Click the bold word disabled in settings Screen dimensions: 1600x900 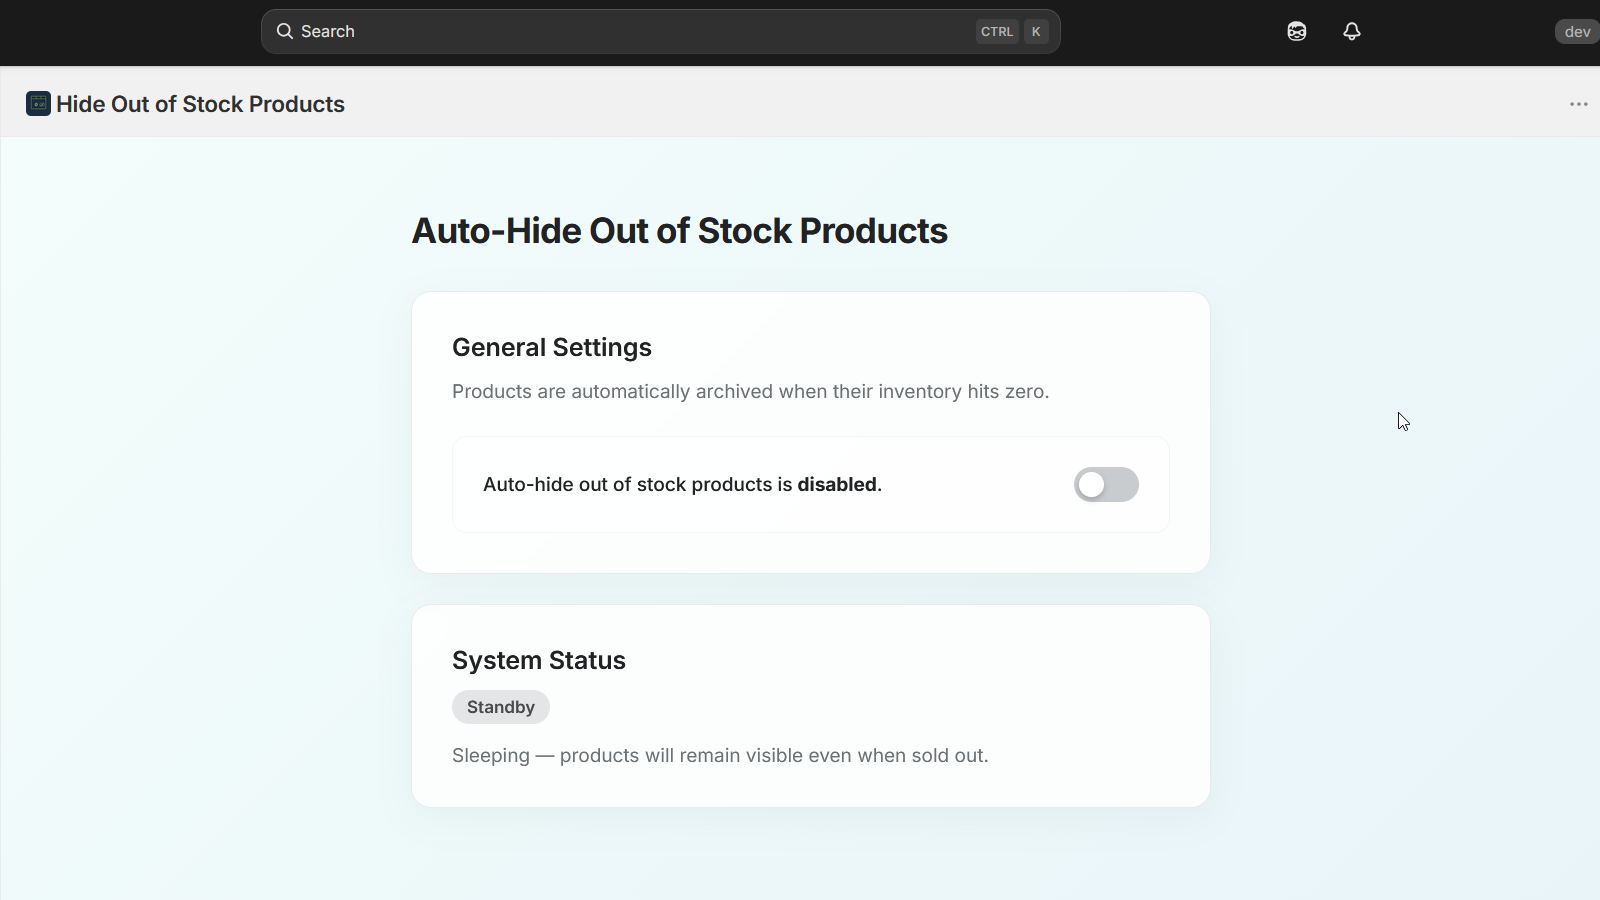click(x=837, y=484)
